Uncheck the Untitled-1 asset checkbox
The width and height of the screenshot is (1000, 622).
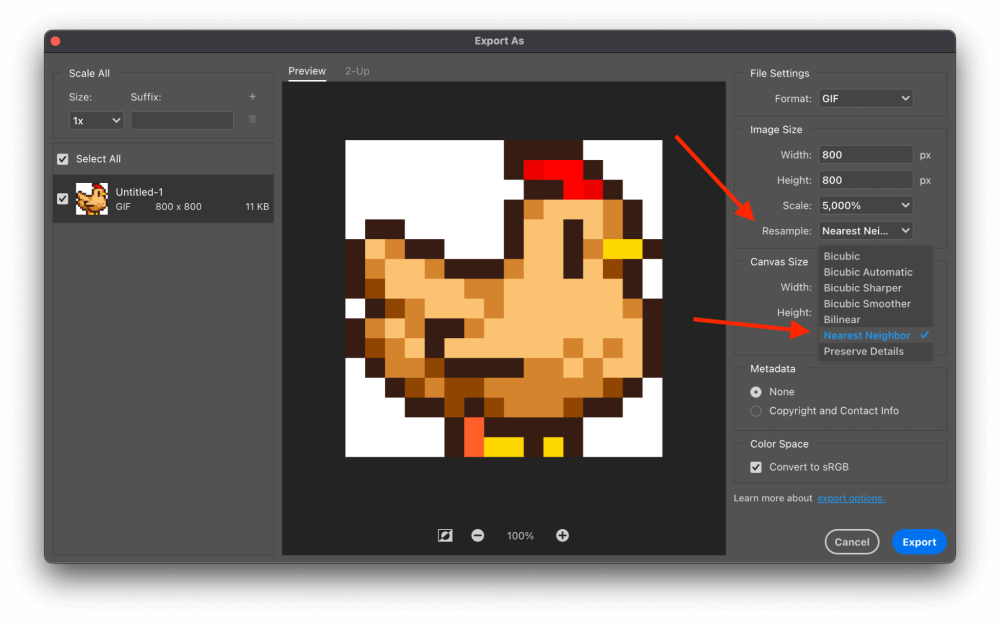pyautogui.click(x=63, y=198)
